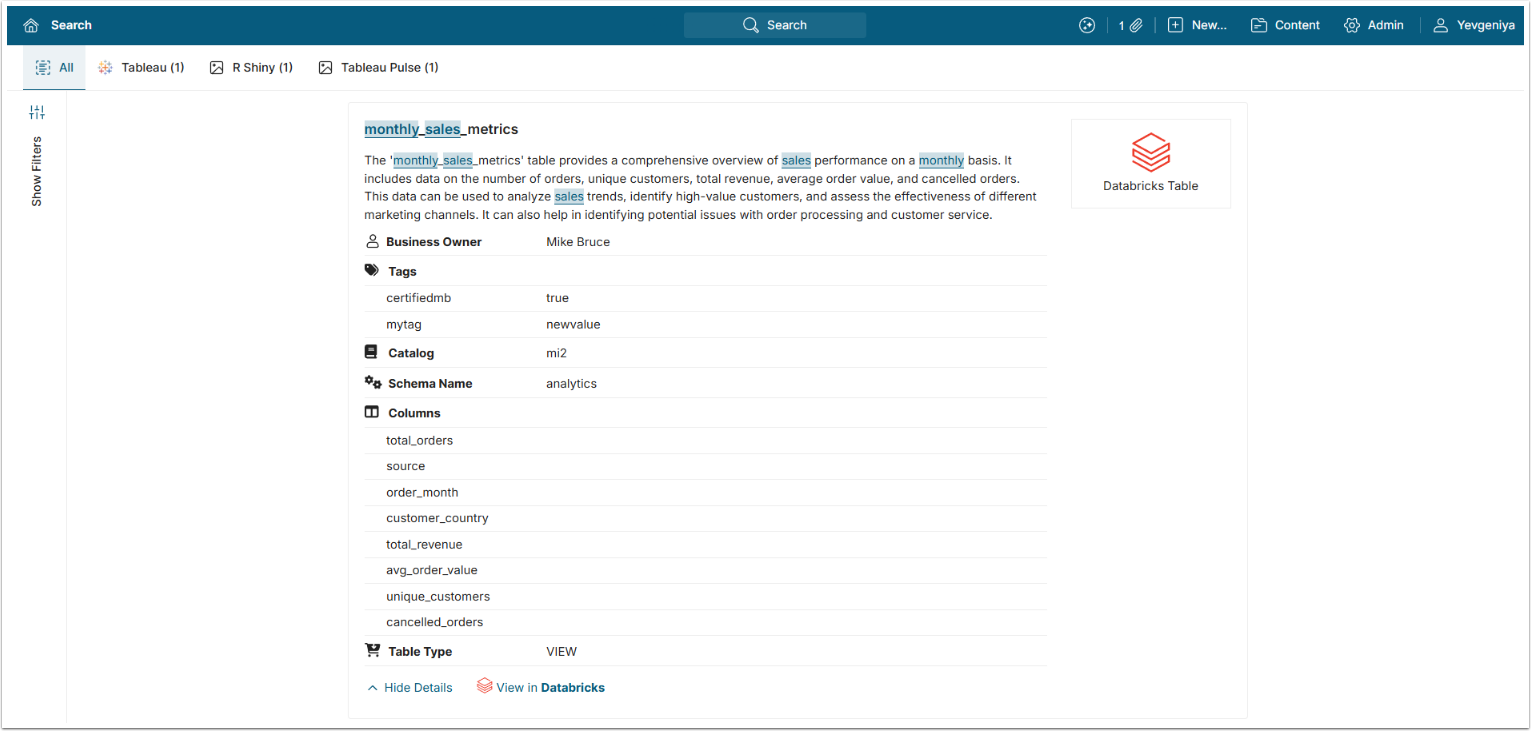This screenshot has width=1531, height=731.
Task: Switch to the R Shiny (1) tab
Action: pyautogui.click(x=251, y=67)
